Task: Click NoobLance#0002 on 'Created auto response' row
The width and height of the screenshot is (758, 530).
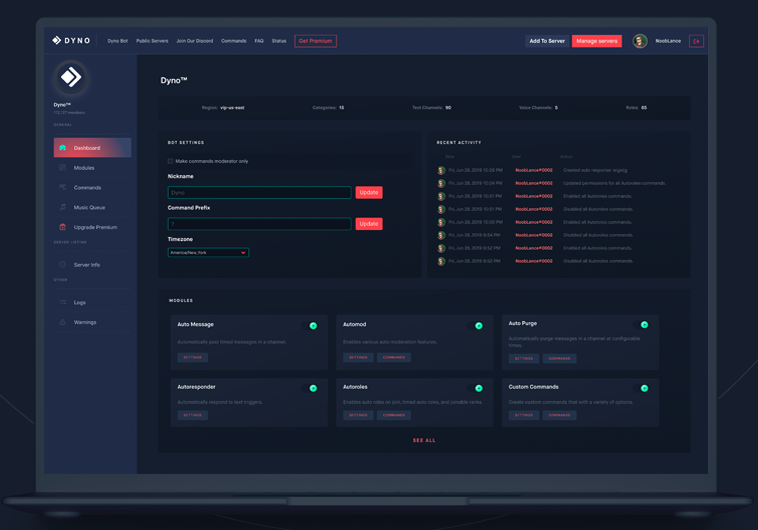Action: pyautogui.click(x=534, y=170)
